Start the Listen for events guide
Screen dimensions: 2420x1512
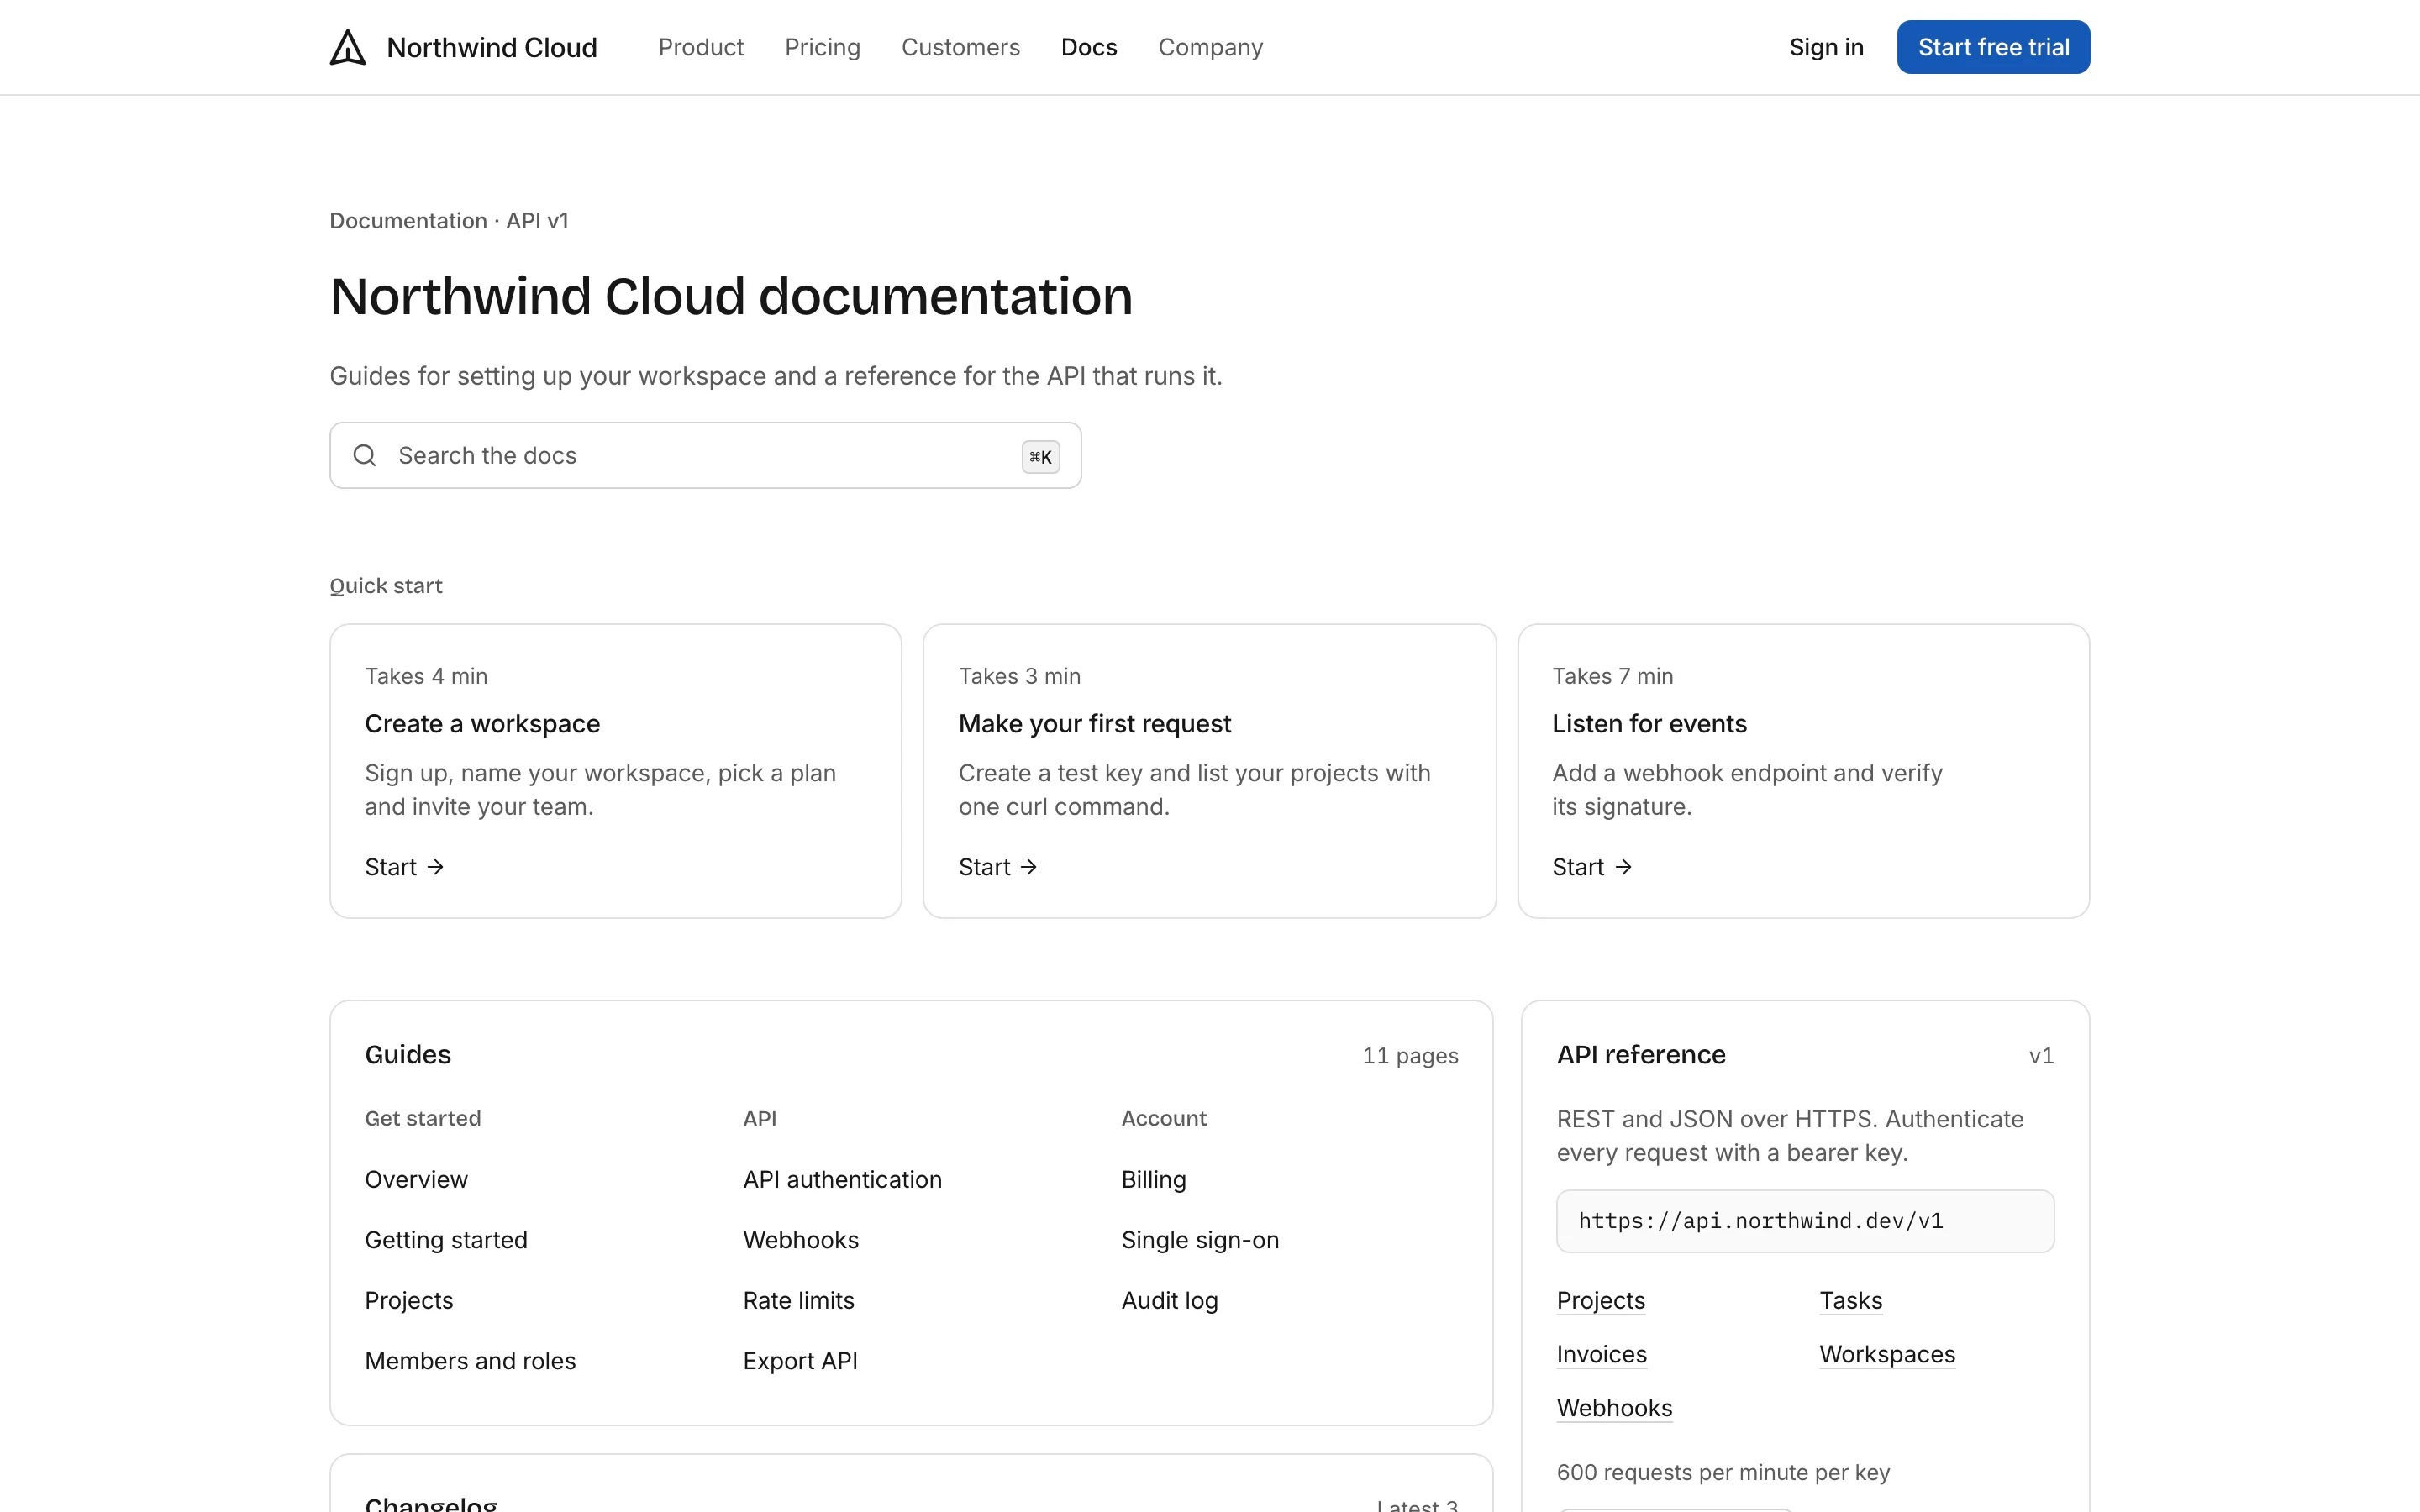[x=1592, y=867]
